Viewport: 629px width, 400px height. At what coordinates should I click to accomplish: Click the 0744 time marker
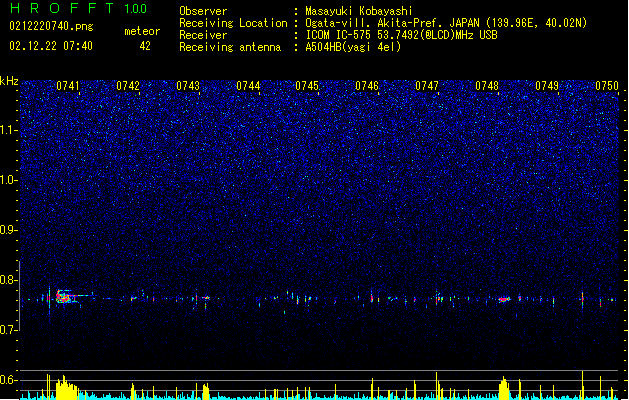point(248,86)
